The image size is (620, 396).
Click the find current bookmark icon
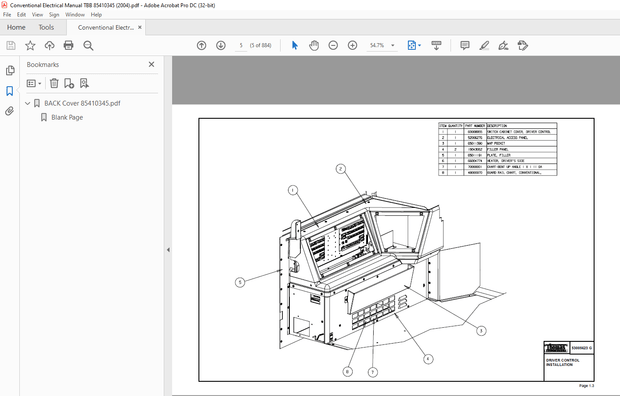84,83
